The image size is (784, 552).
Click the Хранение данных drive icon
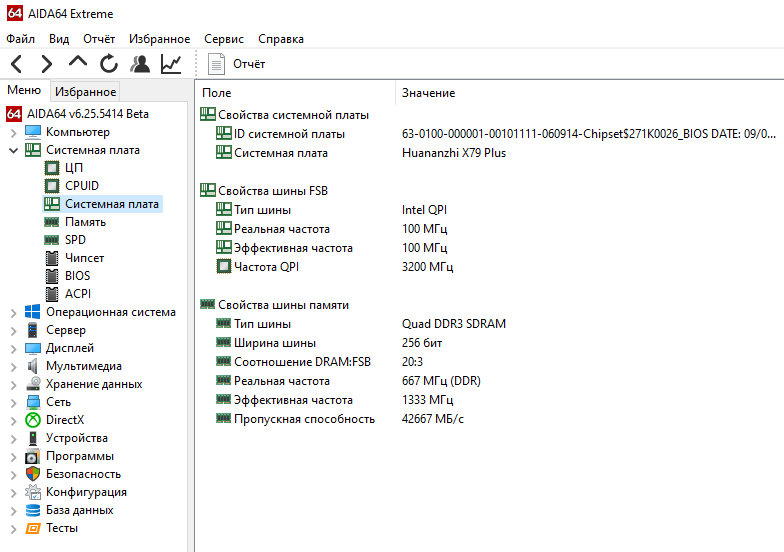pyautogui.click(x=33, y=384)
